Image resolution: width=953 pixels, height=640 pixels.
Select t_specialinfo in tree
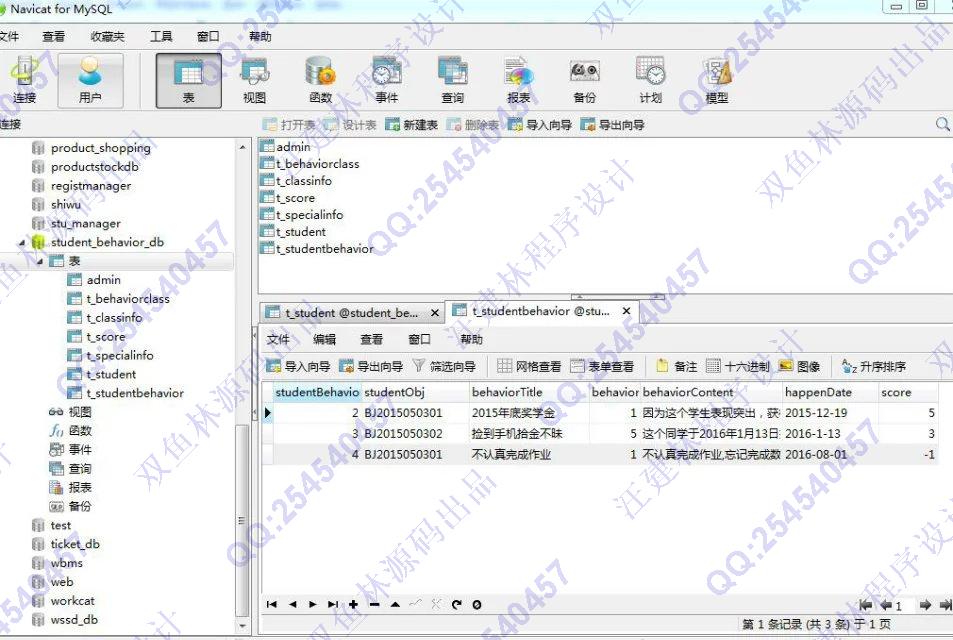tap(120, 356)
